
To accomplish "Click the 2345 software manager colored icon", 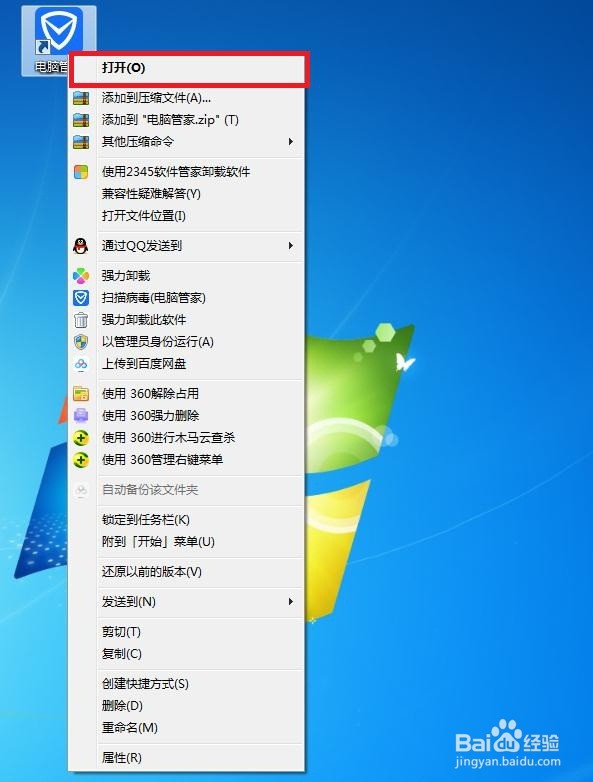I will (81, 172).
